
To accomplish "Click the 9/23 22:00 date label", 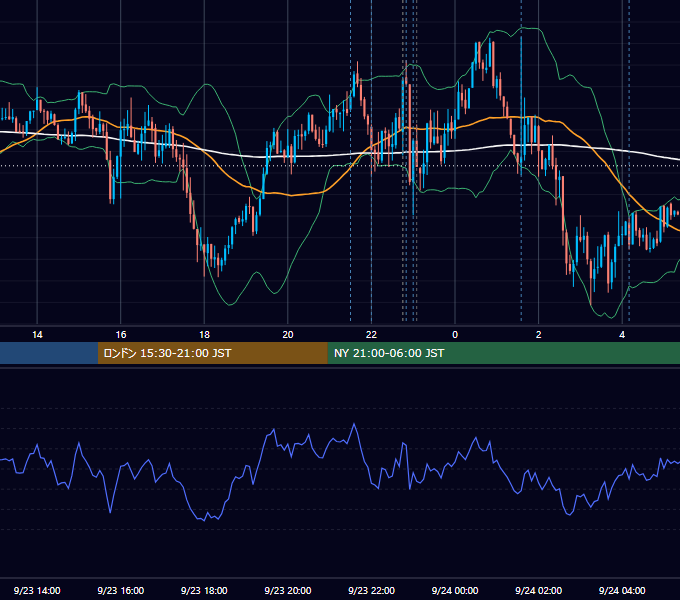I will click(371, 590).
